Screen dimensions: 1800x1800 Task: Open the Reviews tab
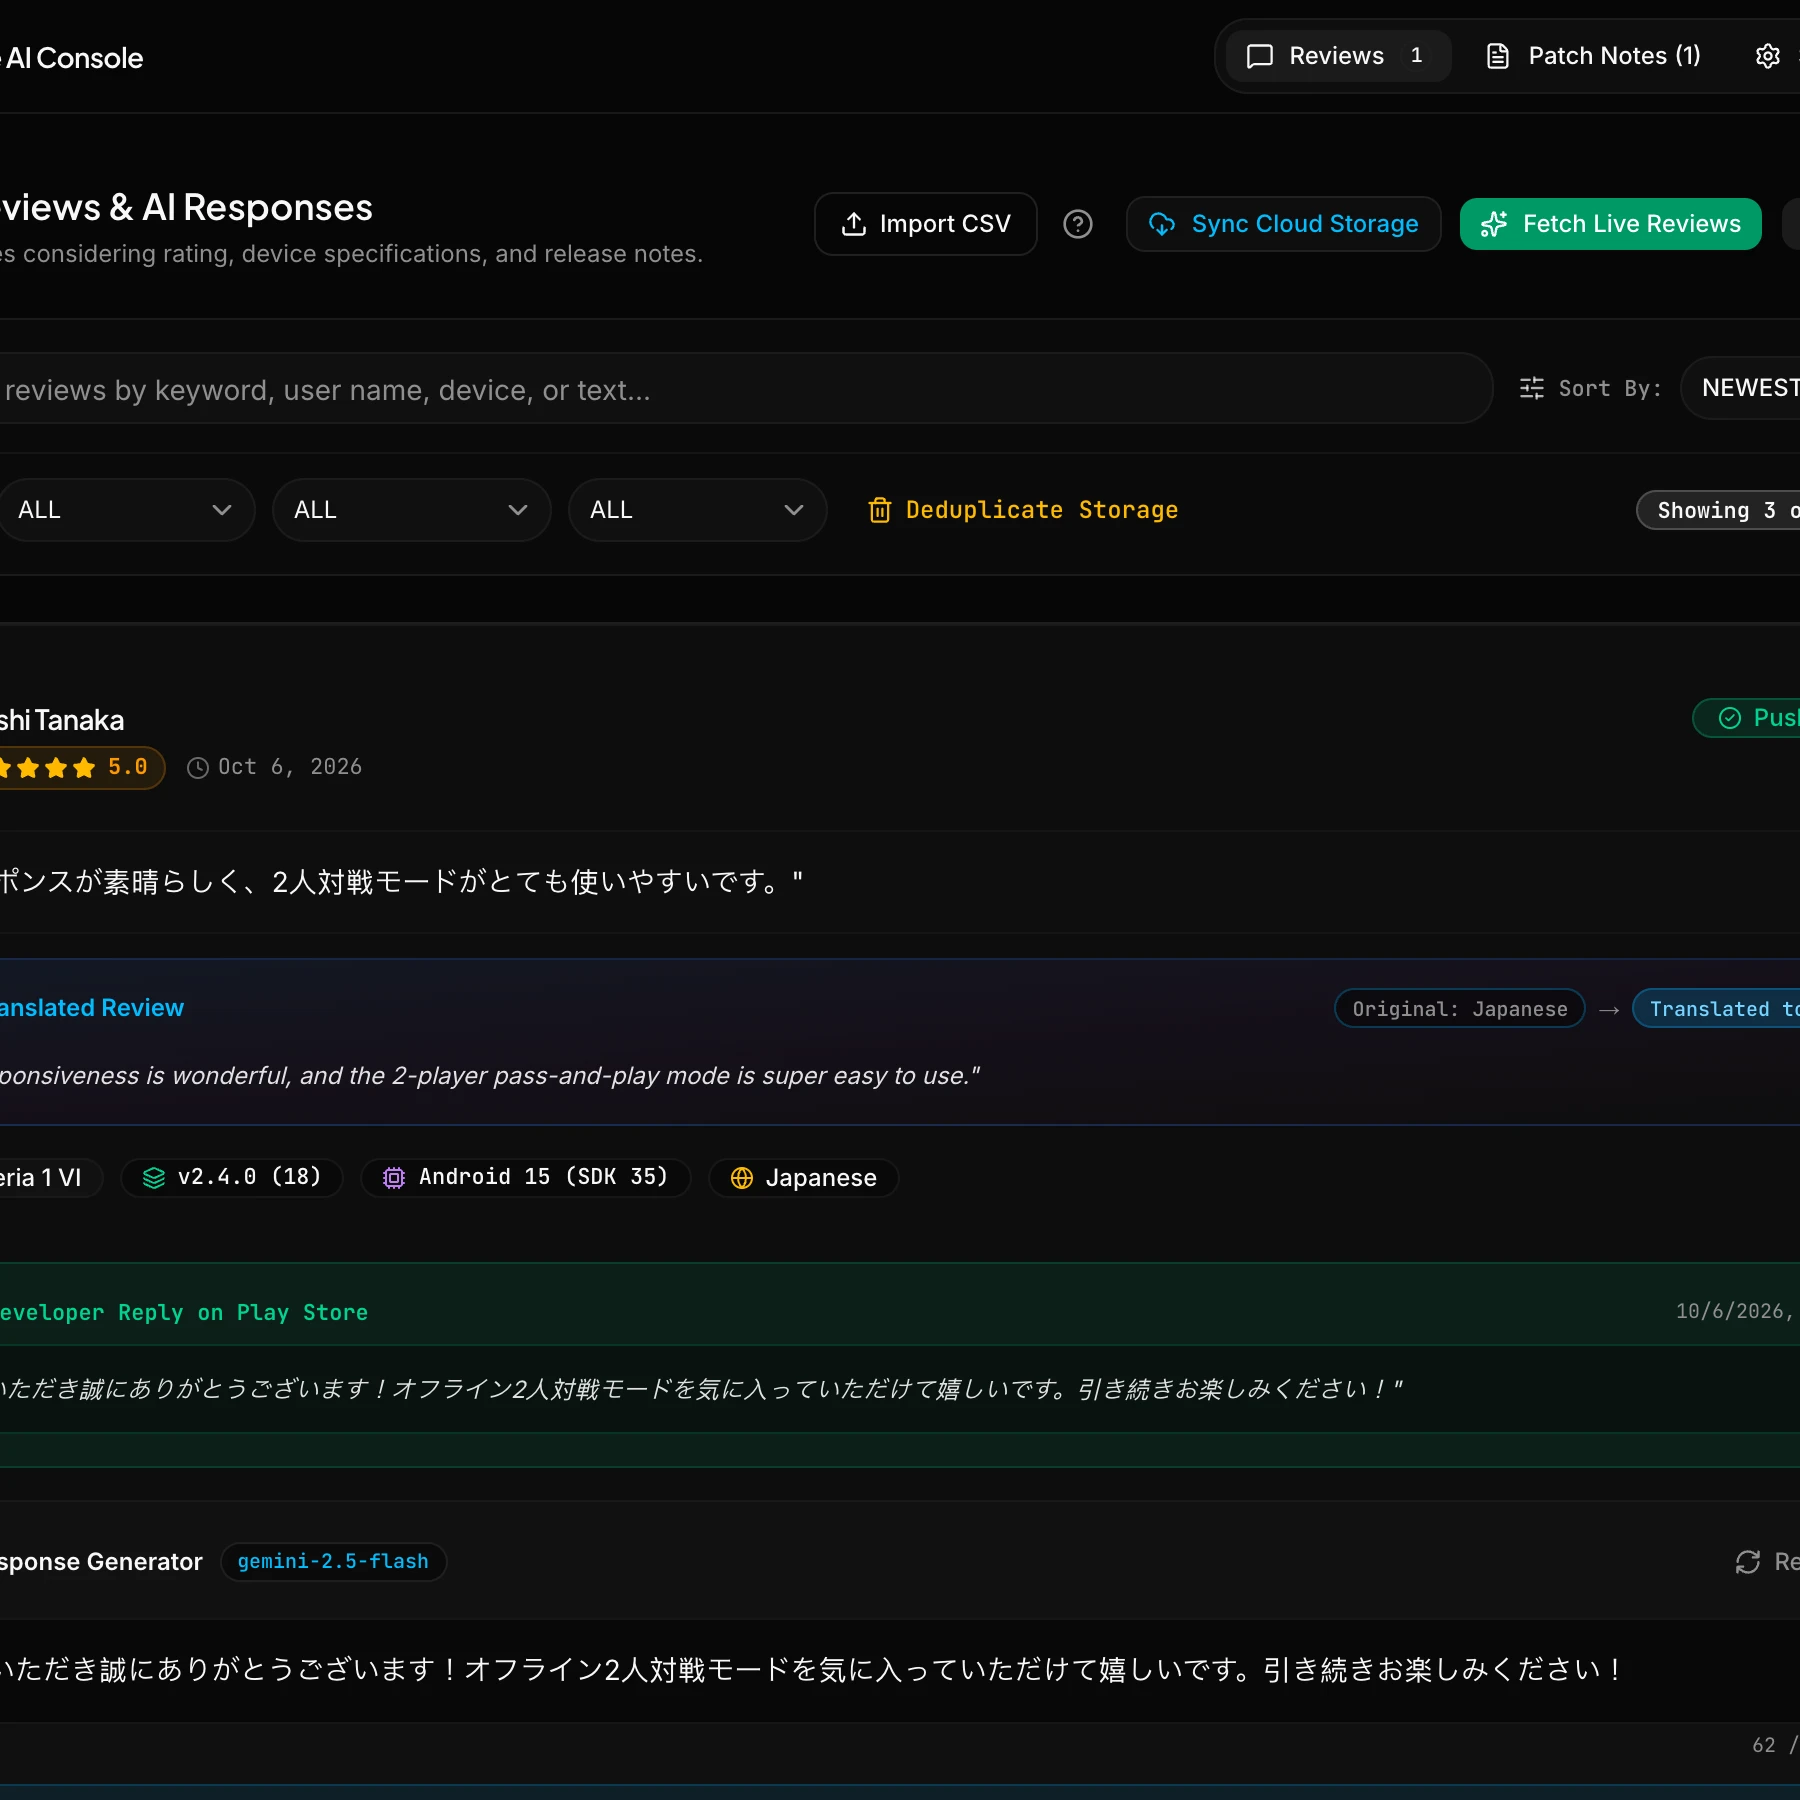point(1337,56)
